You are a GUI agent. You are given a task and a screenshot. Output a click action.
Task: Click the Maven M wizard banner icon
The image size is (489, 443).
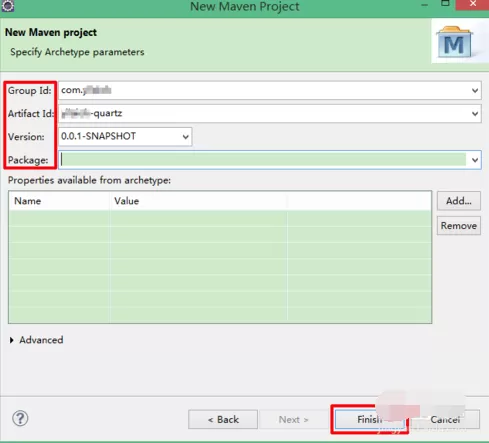tap(454, 43)
